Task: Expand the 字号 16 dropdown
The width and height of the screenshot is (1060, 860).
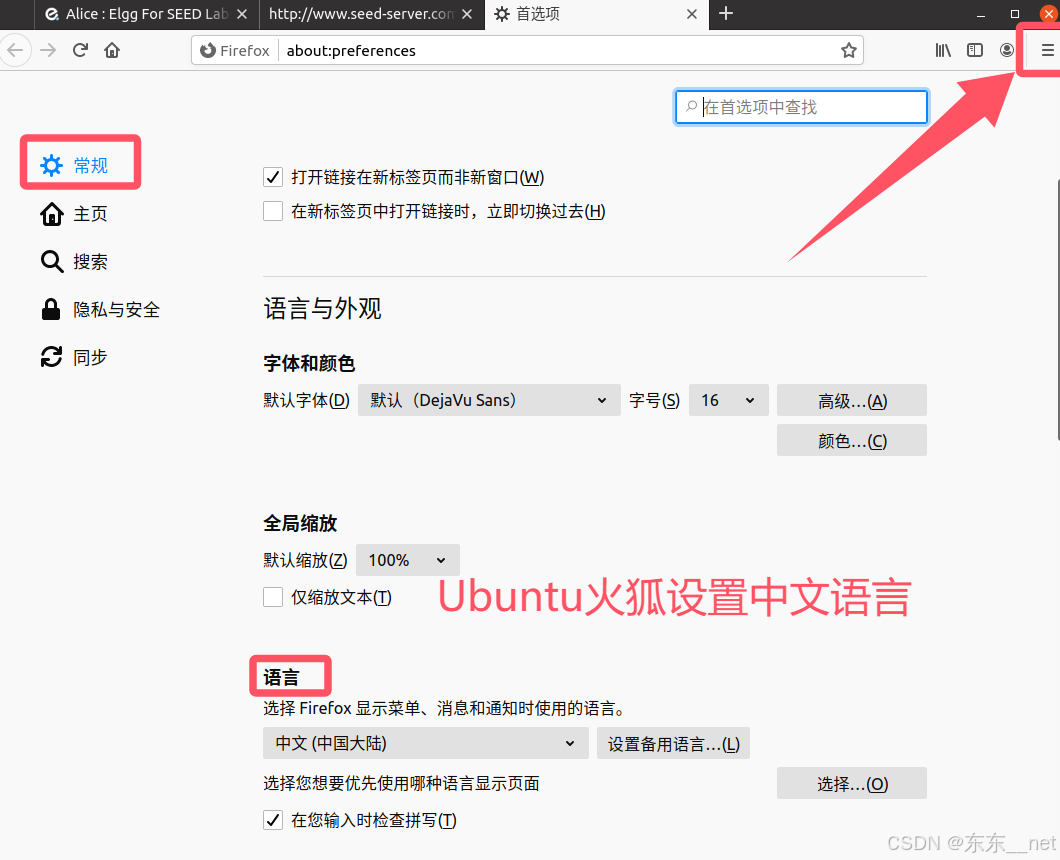Action: (x=728, y=400)
